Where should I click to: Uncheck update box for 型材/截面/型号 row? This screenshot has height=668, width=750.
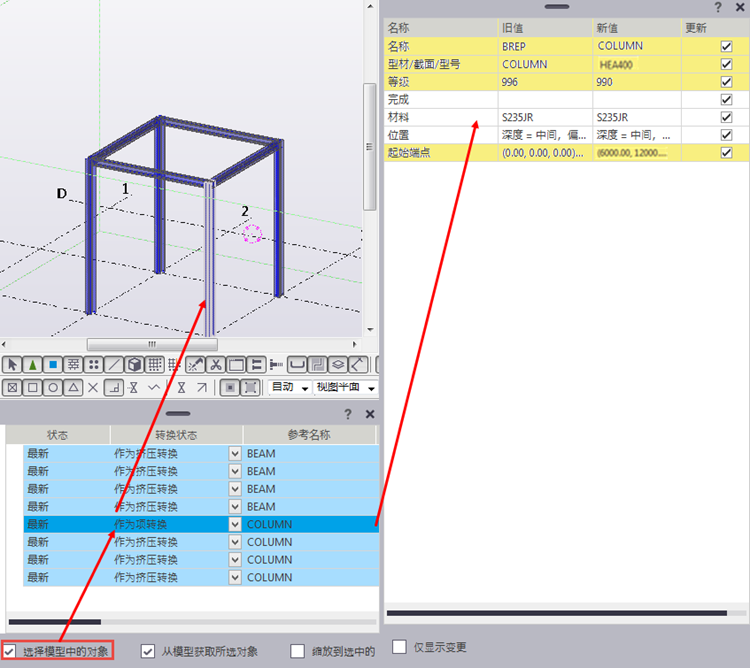[x=726, y=64]
